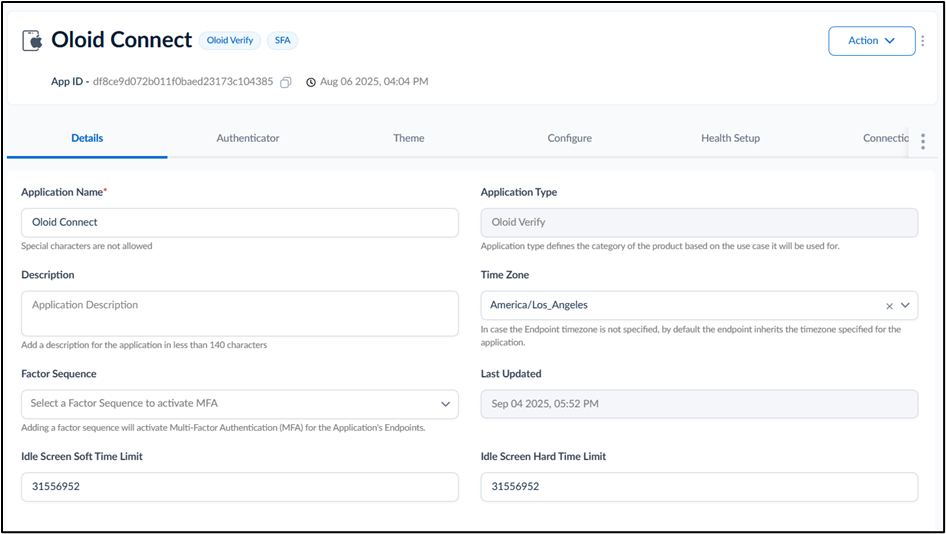Image resolution: width=946 pixels, height=534 pixels.
Task: Click the Oloid Connect page title
Action: pyautogui.click(x=122, y=40)
